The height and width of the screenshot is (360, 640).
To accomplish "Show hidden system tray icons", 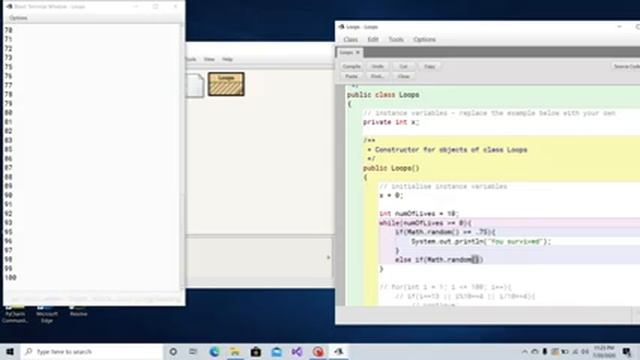I will click(x=524, y=351).
